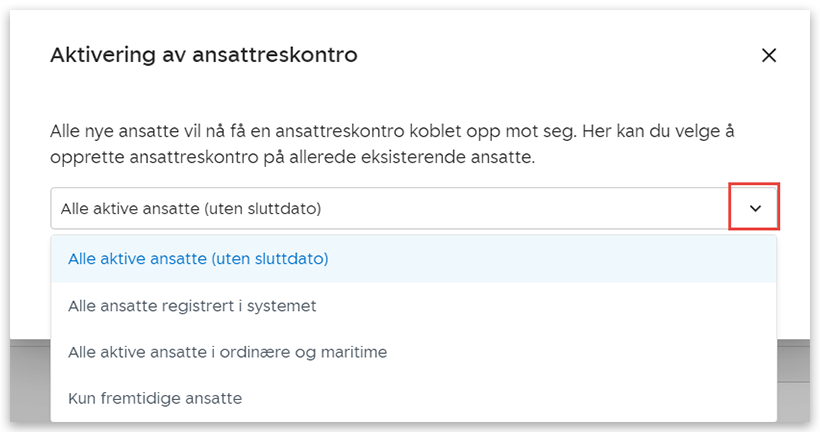820x432 pixels.
Task: Collapse the dropdown with the chevron arrow
Action: click(755, 208)
